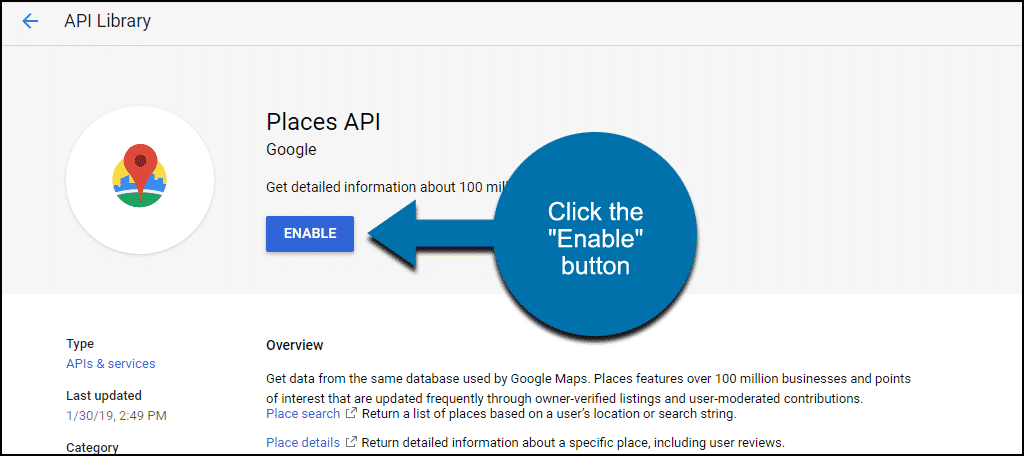Open the Place search link
Image resolution: width=1024 pixels, height=456 pixels.
click(x=303, y=414)
